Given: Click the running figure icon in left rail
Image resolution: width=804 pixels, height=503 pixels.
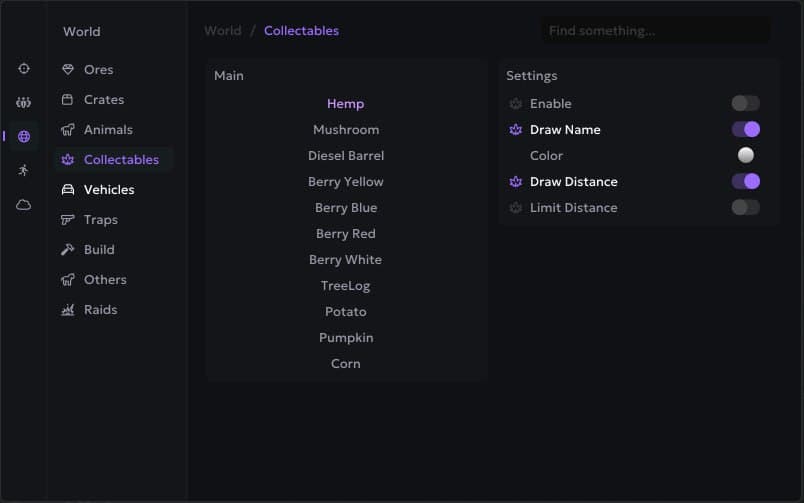Looking at the screenshot, I should [x=24, y=170].
